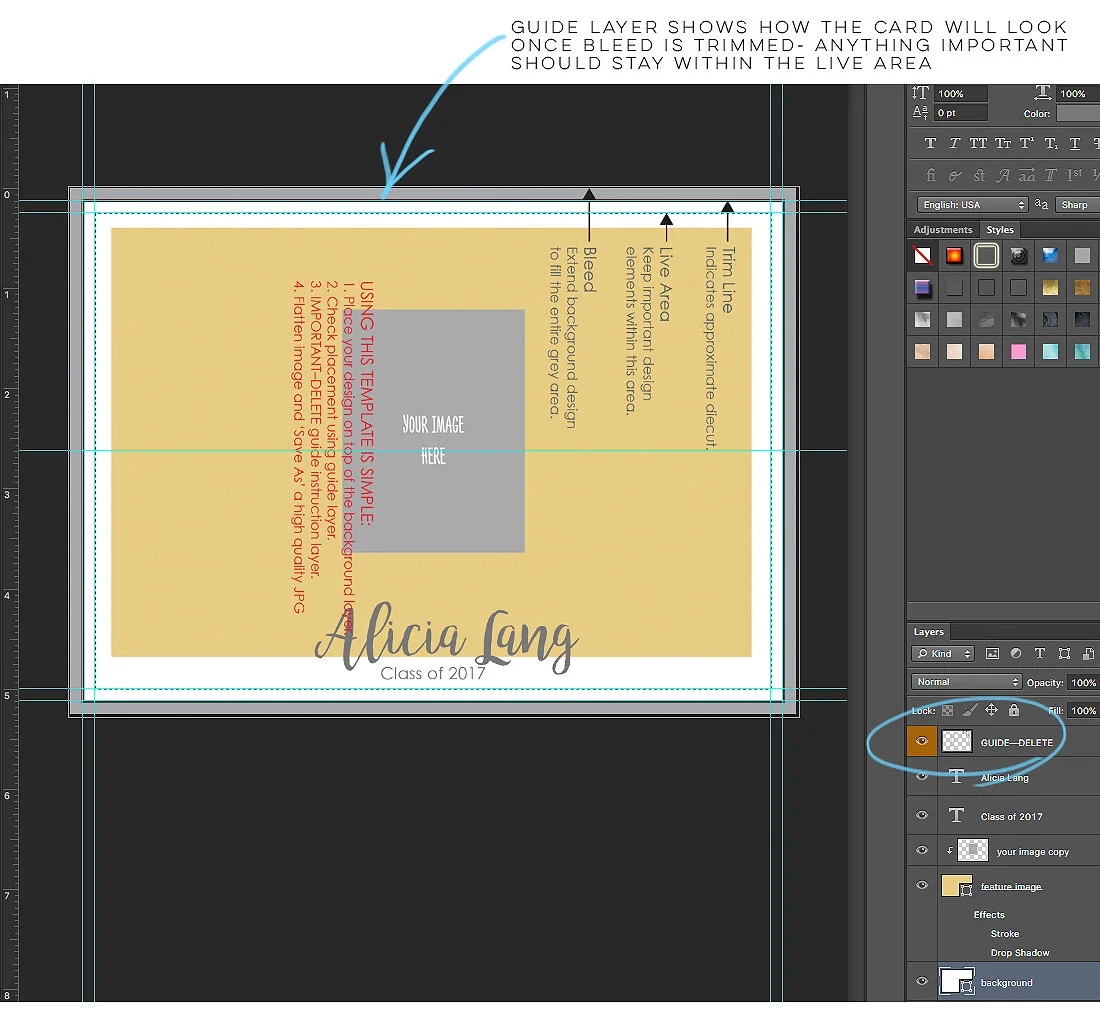1100x1028 pixels.
Task: Apply Faux Bold in Character panel
Action: (x=930, y=143)
